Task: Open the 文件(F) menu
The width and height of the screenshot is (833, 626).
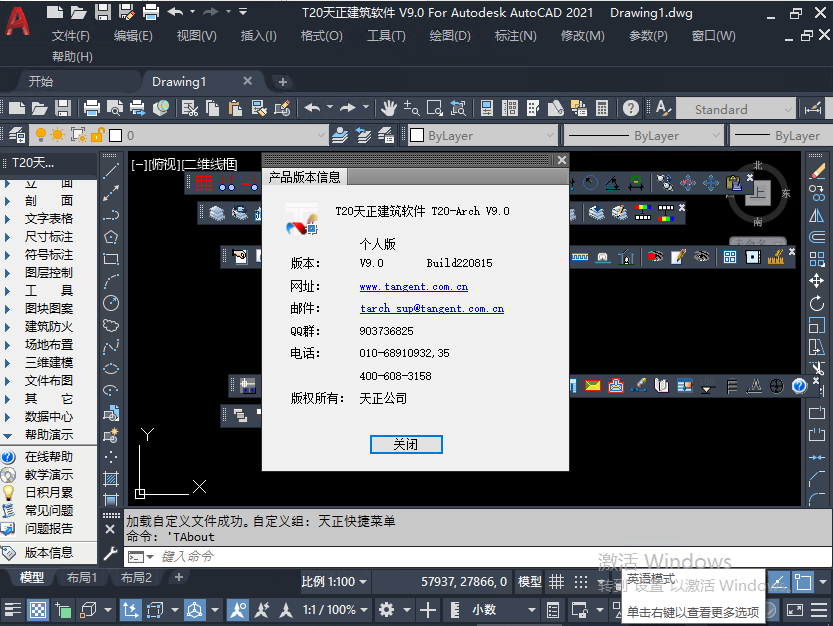Action: click(x=71, y=36)
